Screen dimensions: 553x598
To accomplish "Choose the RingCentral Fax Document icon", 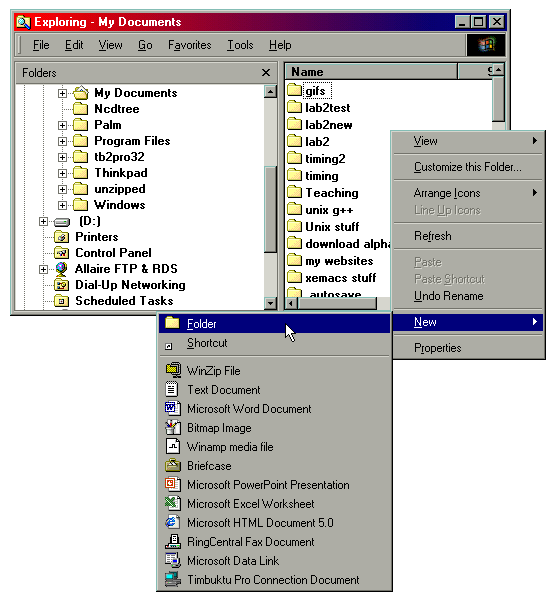I will pyautogui.click(x=173, y=541).
